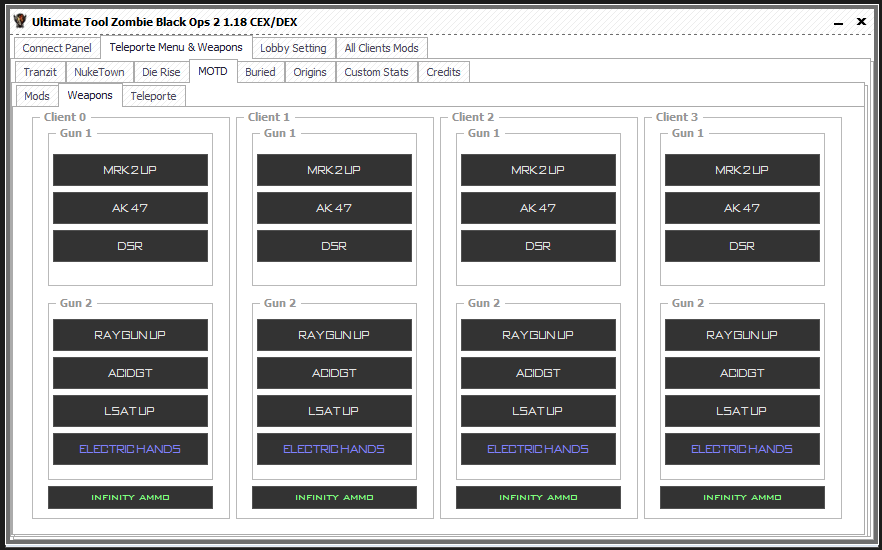Enable ELECTRIC HANDS for Client 1
The width and height of the screenshot is (882, 550).
pyautogui.click(x=334, y=449)
